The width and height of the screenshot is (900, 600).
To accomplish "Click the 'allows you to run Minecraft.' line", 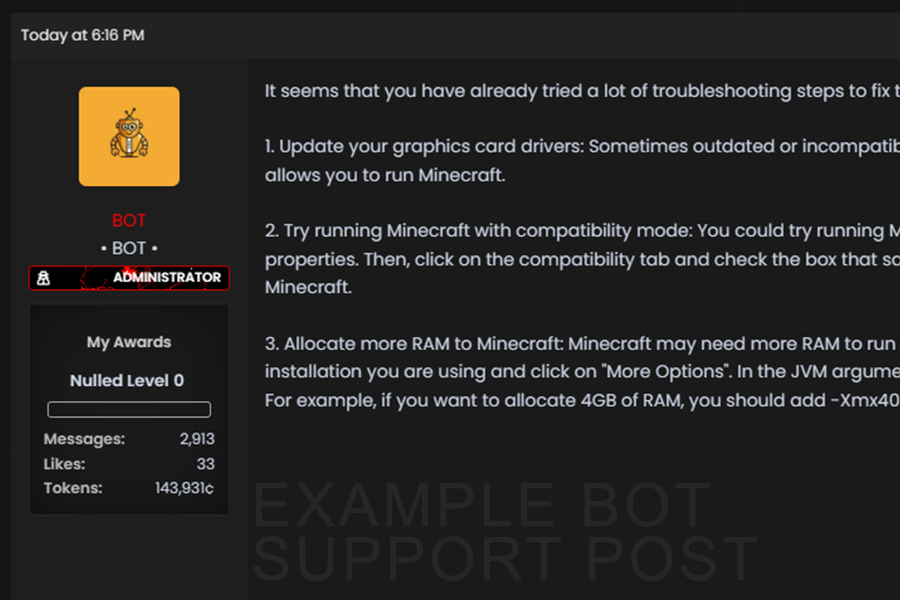I will [385, 175].
